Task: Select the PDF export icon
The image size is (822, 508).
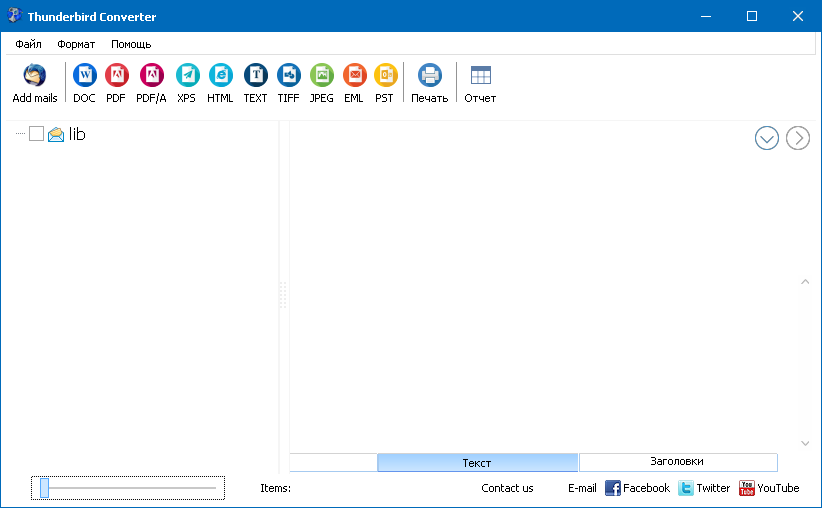Action: [x=116, y=75]
